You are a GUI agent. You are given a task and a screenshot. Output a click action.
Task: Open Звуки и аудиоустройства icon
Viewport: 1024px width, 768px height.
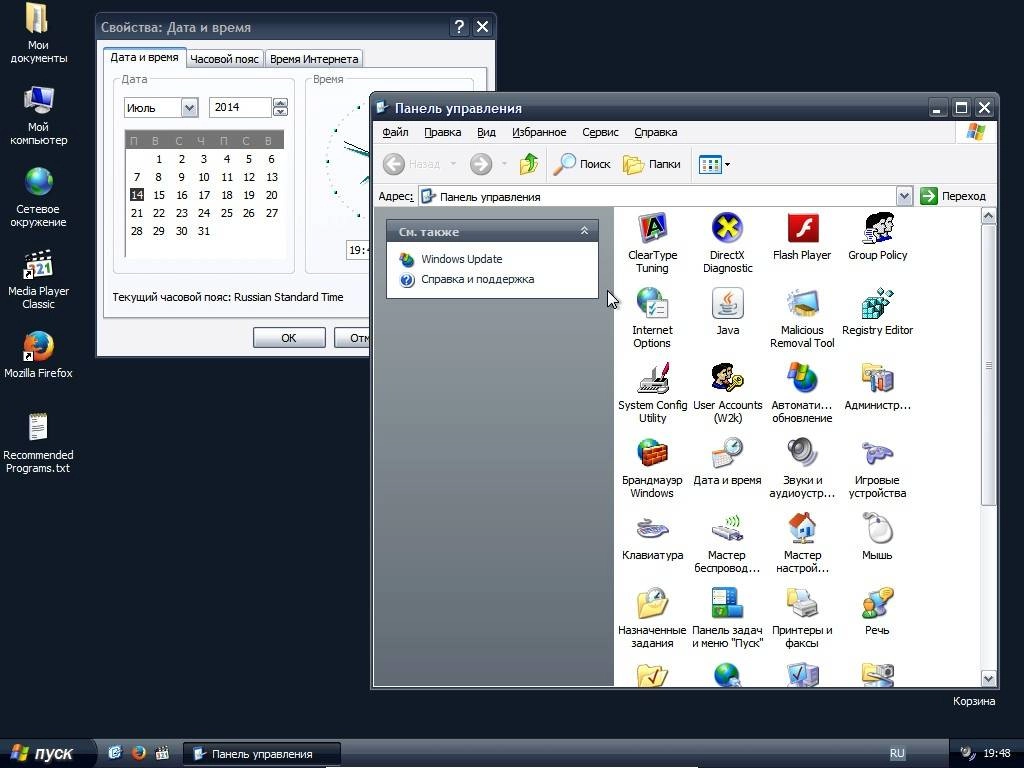pos(802,468)
